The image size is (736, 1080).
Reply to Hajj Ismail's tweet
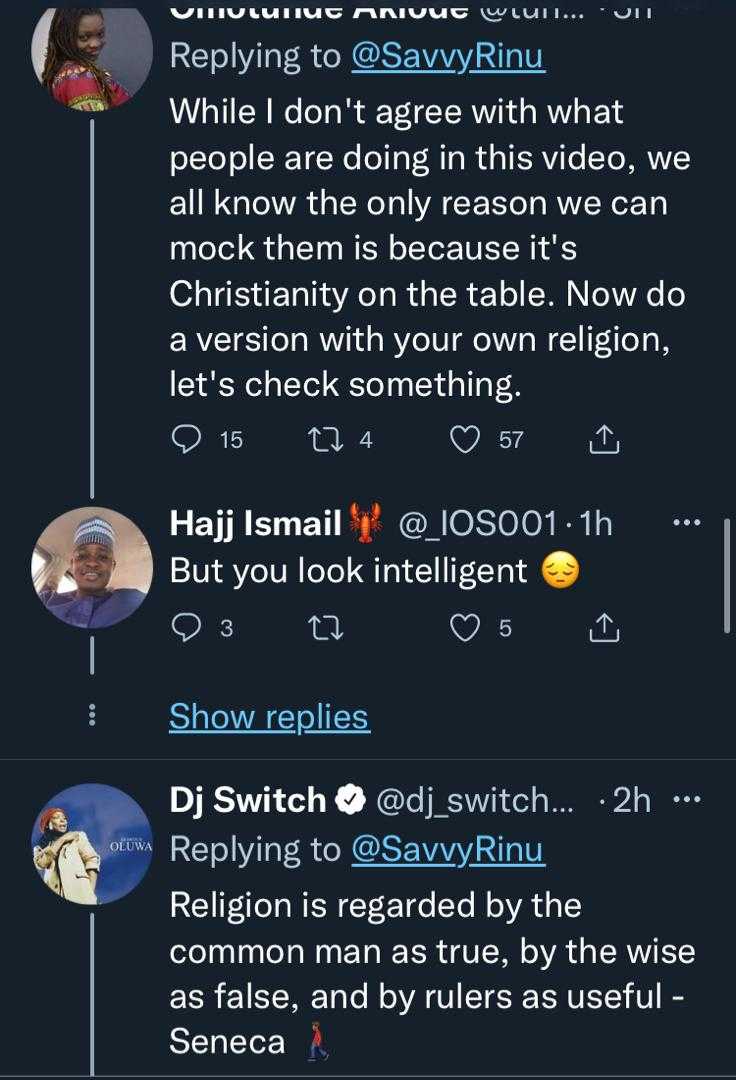(x=187, y=627)
